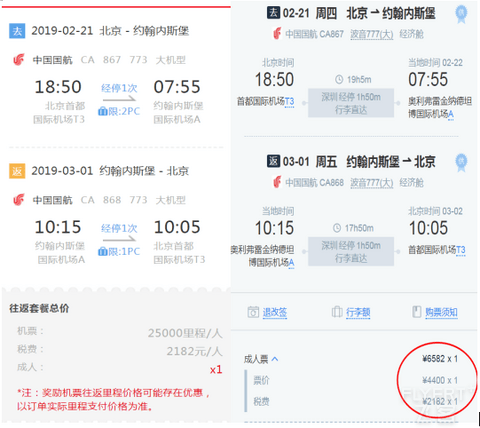Click Air China logo beside 中国国航 CA868
This screenshot has height=428, width=480.
point(277,182)
